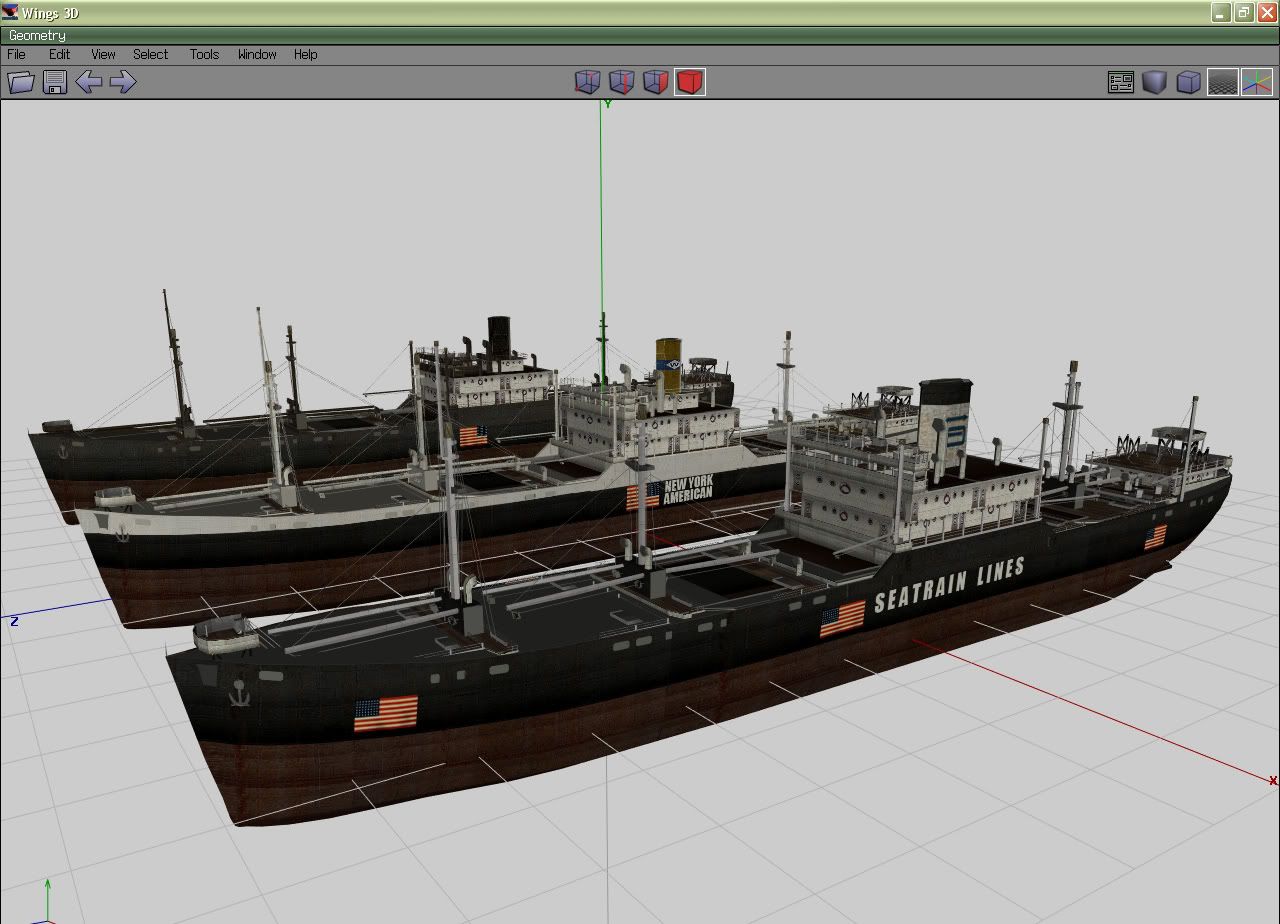Screen dimensions: 1280x924
Task: Open the Edit menu
Action: coord(60,54)
